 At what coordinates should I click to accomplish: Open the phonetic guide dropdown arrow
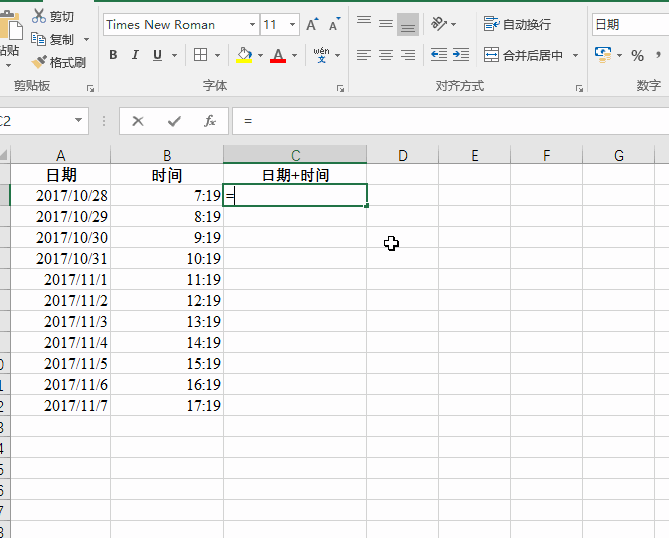click(337, 55)
